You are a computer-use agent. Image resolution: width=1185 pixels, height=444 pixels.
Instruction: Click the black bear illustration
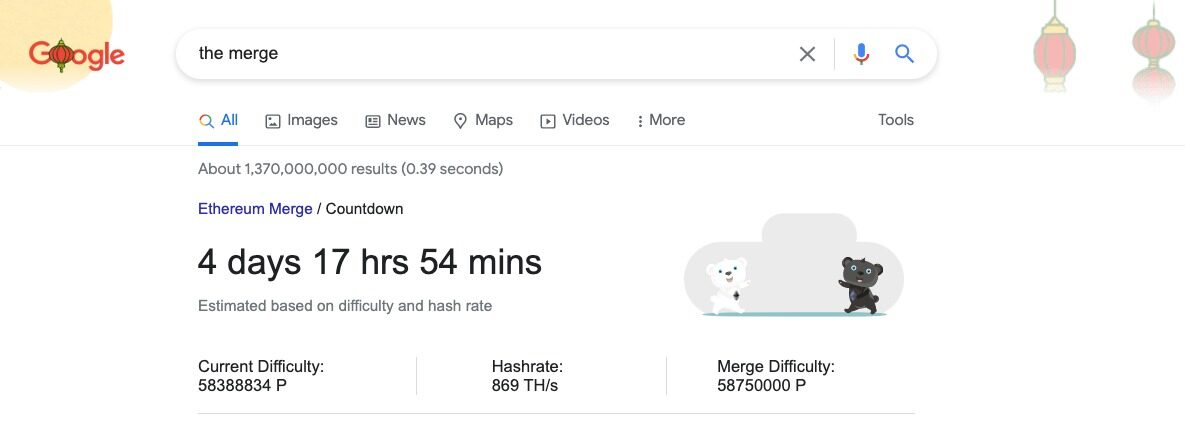[859, 284]
